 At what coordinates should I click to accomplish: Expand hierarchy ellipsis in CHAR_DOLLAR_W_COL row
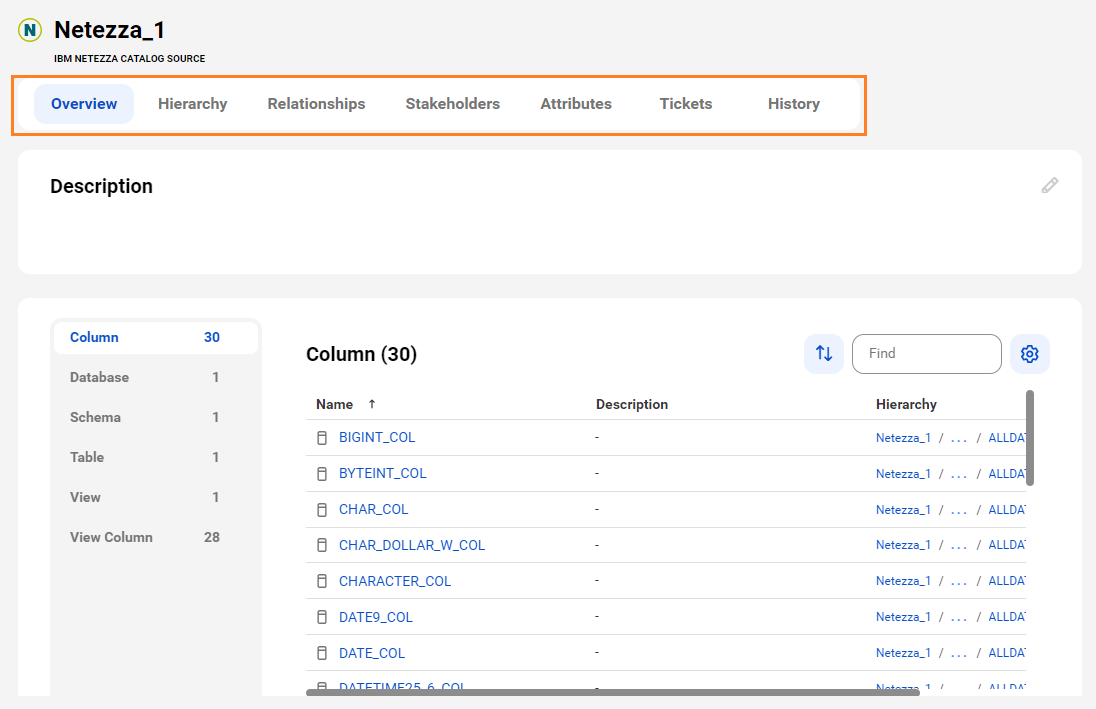tap(959, 545)
